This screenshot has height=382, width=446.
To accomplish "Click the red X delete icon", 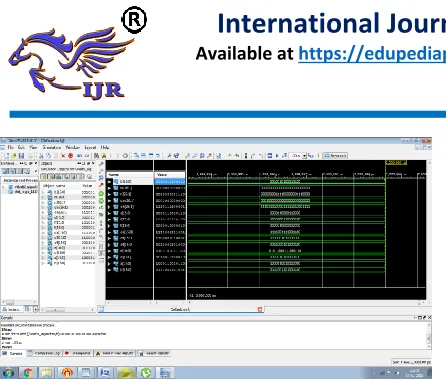I will 63,156.
